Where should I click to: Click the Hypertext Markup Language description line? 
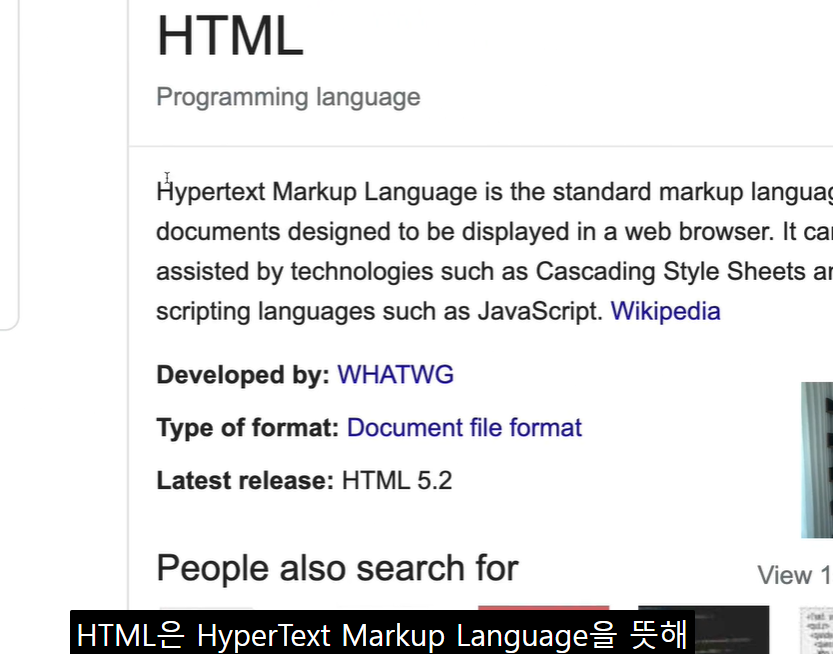click(x=495, y=192)
